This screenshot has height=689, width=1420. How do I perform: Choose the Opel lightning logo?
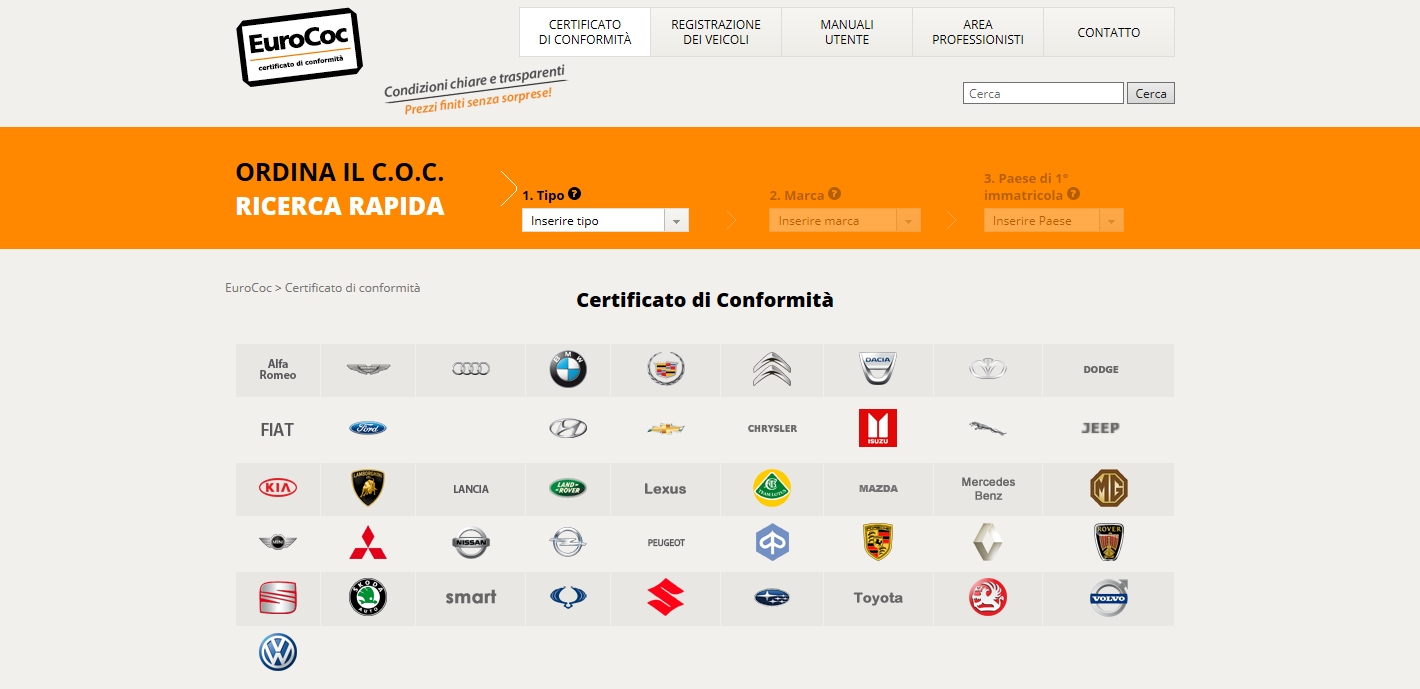click(x=568, y=542)
